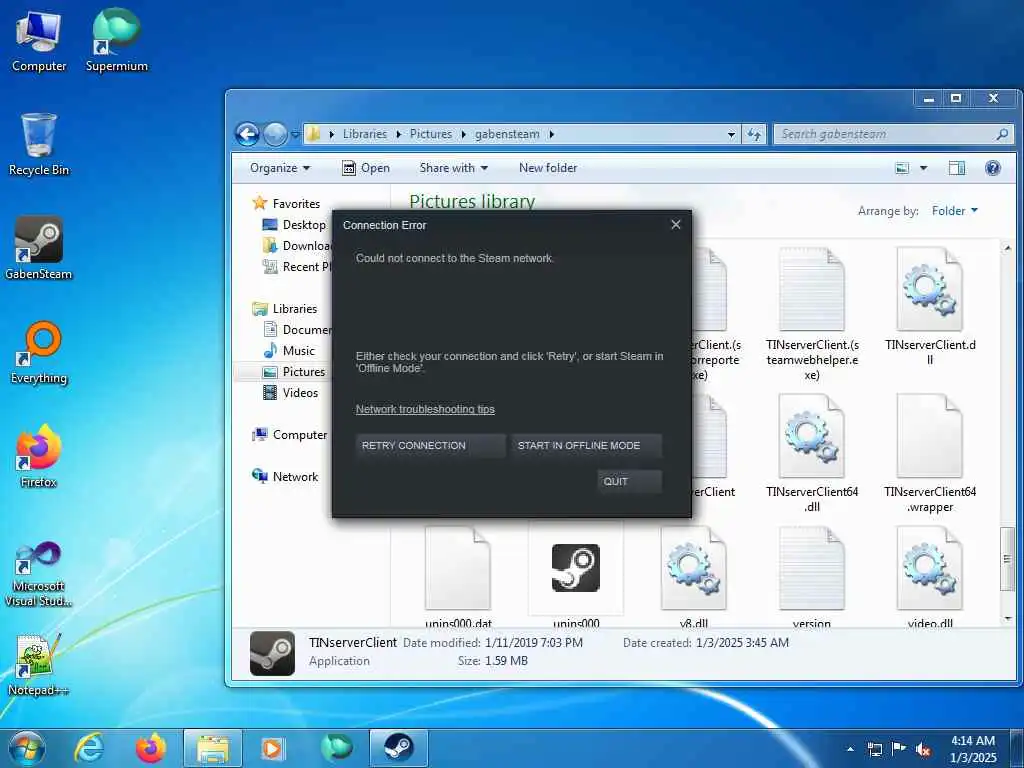Screen dimensions: 1024x768
Task: Click the Pictures breadcrumb in address bar
Action: [430, 134]
